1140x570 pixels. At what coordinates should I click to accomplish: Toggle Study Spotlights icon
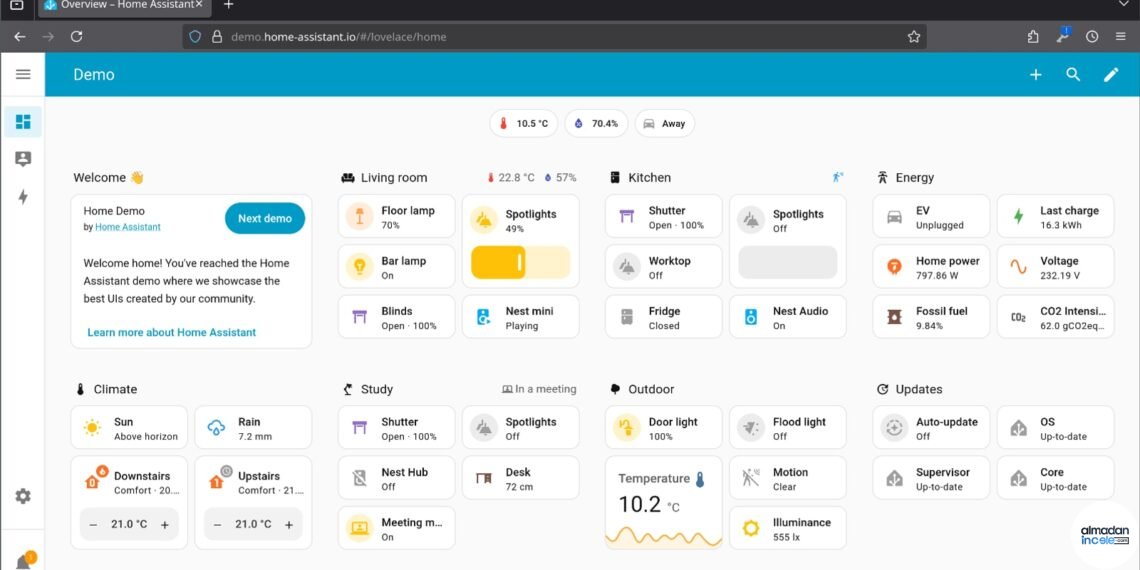(x=483, y=428)
